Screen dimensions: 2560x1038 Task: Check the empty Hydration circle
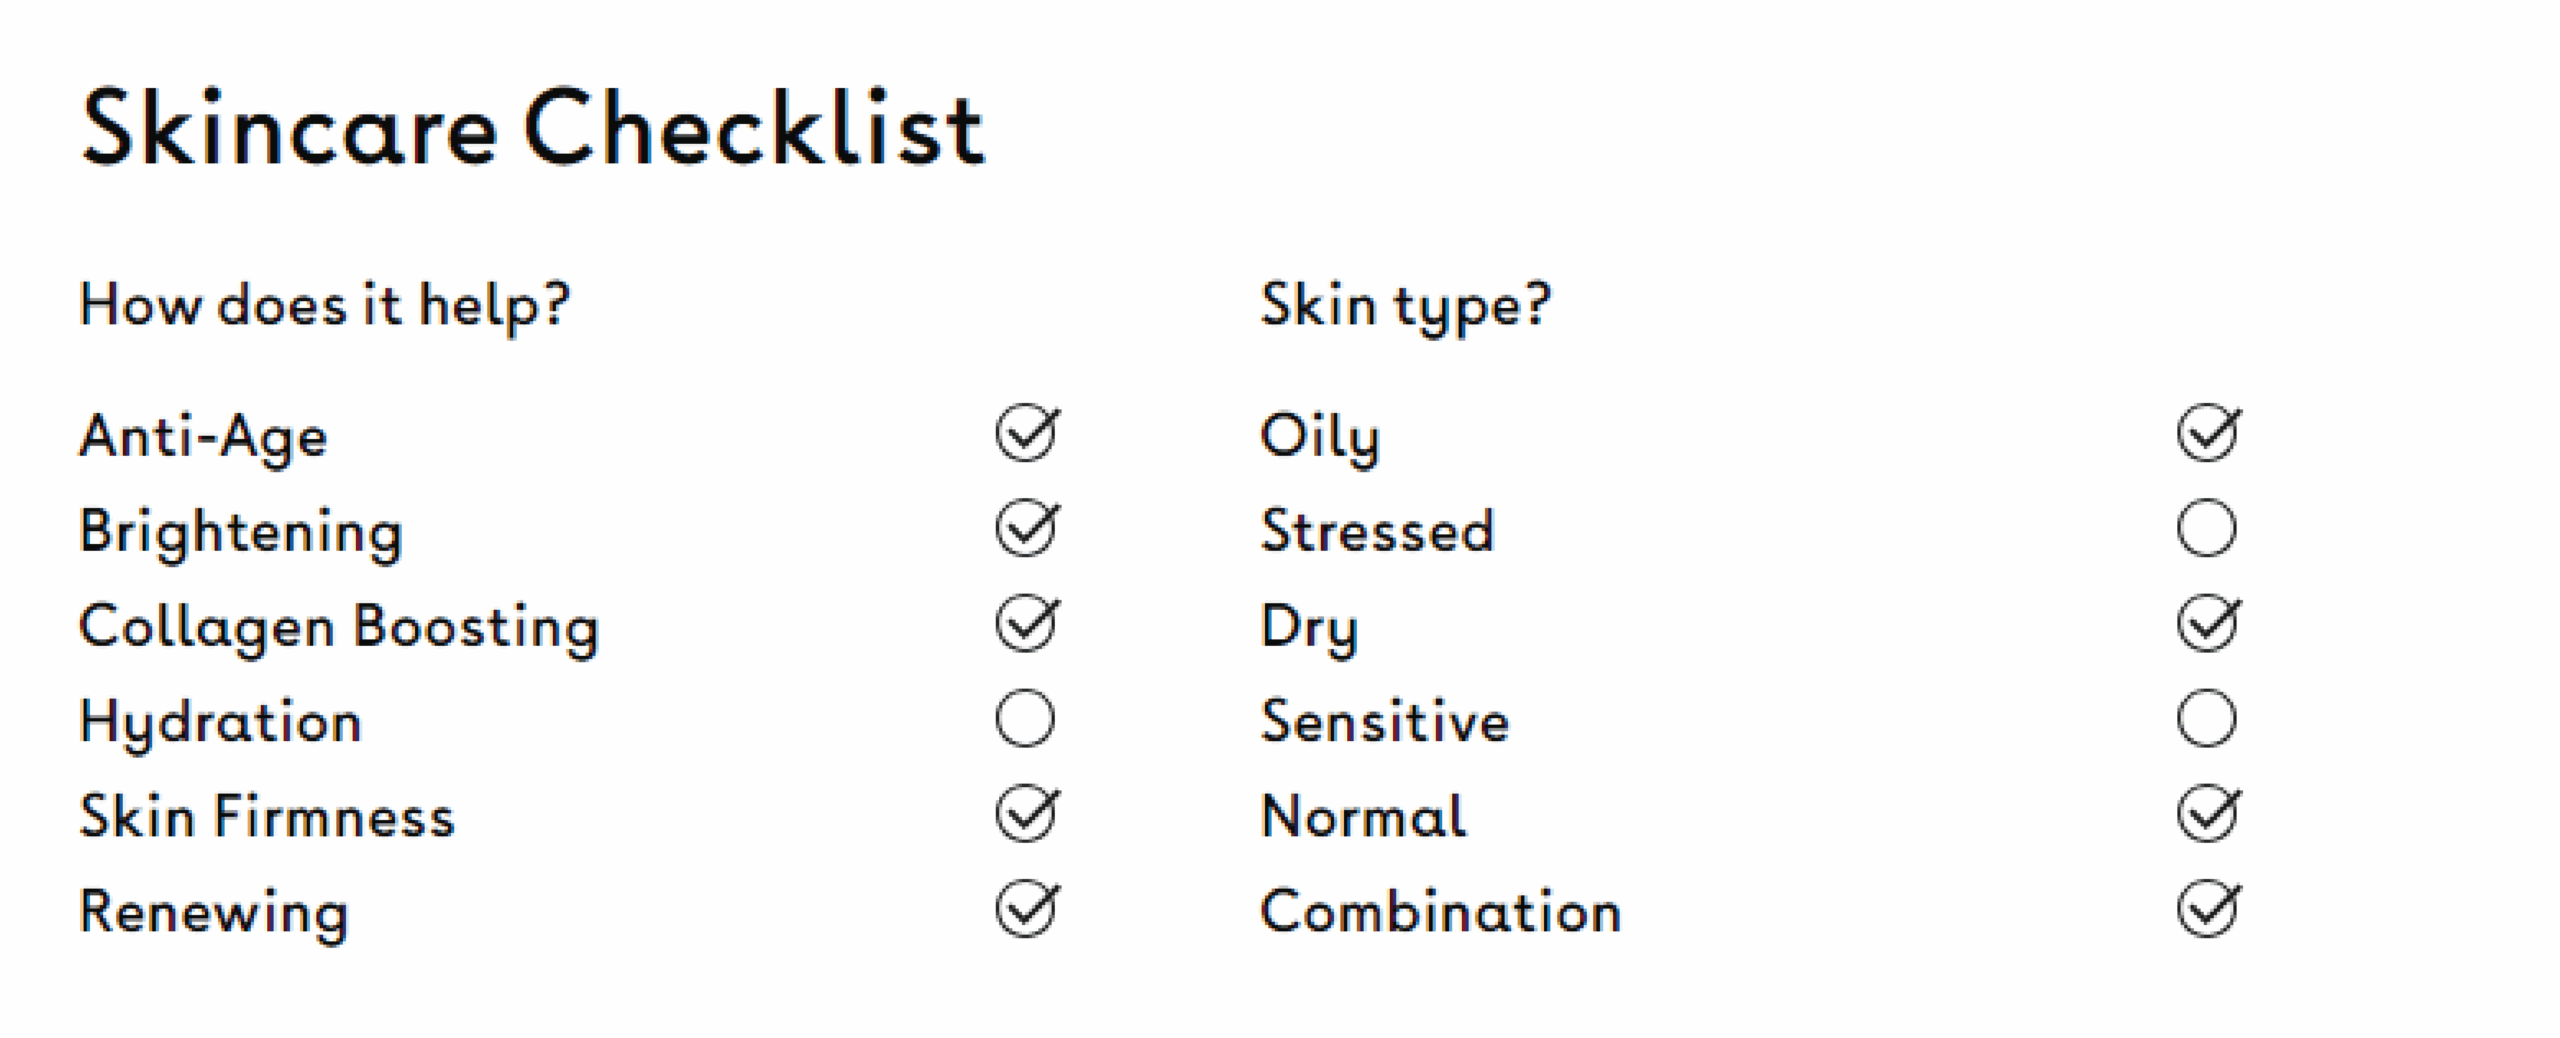pyautogui.click(x=1025, y=719)
